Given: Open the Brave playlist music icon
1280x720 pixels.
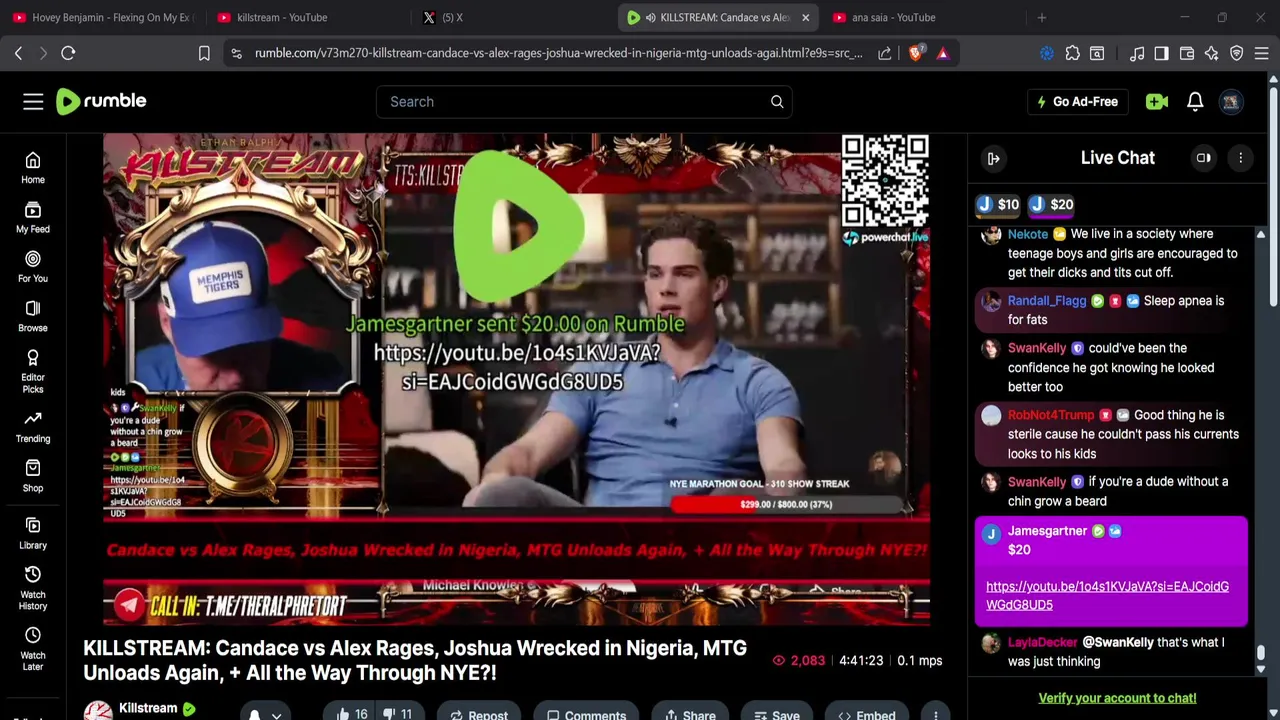Looking at the screenshot, I should click(1137, 53).
